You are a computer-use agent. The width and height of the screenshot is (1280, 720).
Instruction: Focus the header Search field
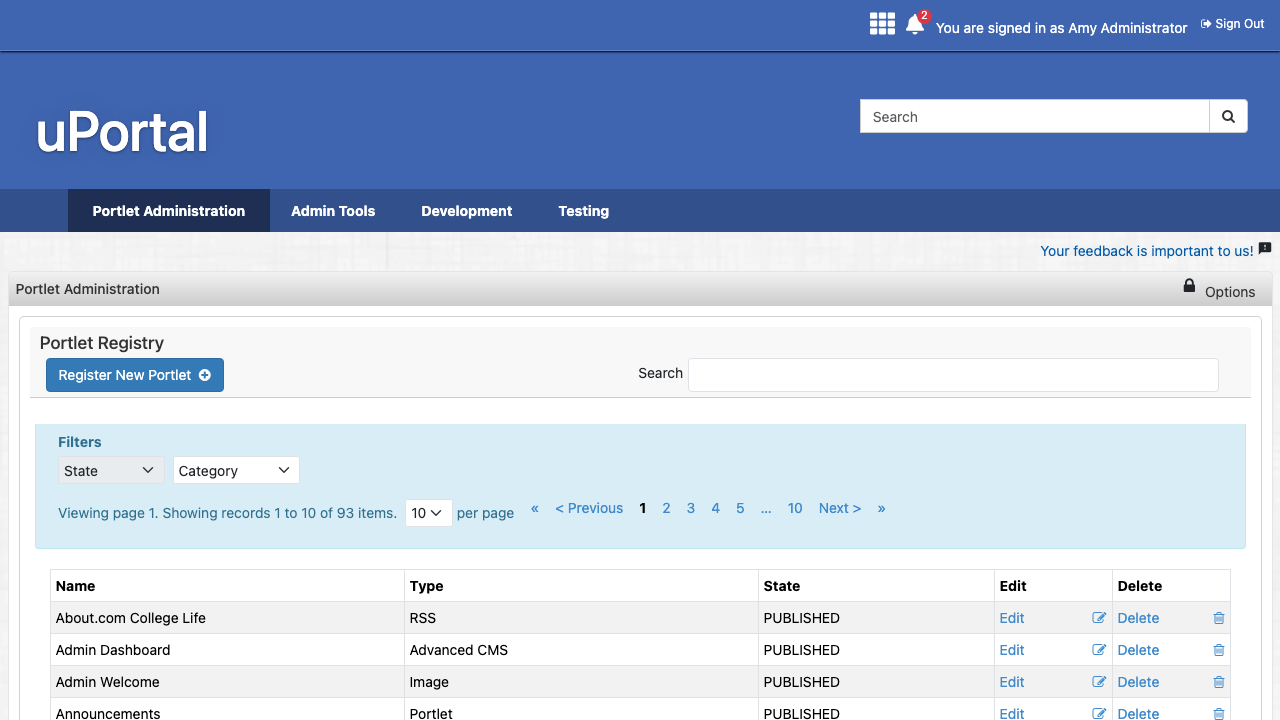click(x=1035, y=117)
